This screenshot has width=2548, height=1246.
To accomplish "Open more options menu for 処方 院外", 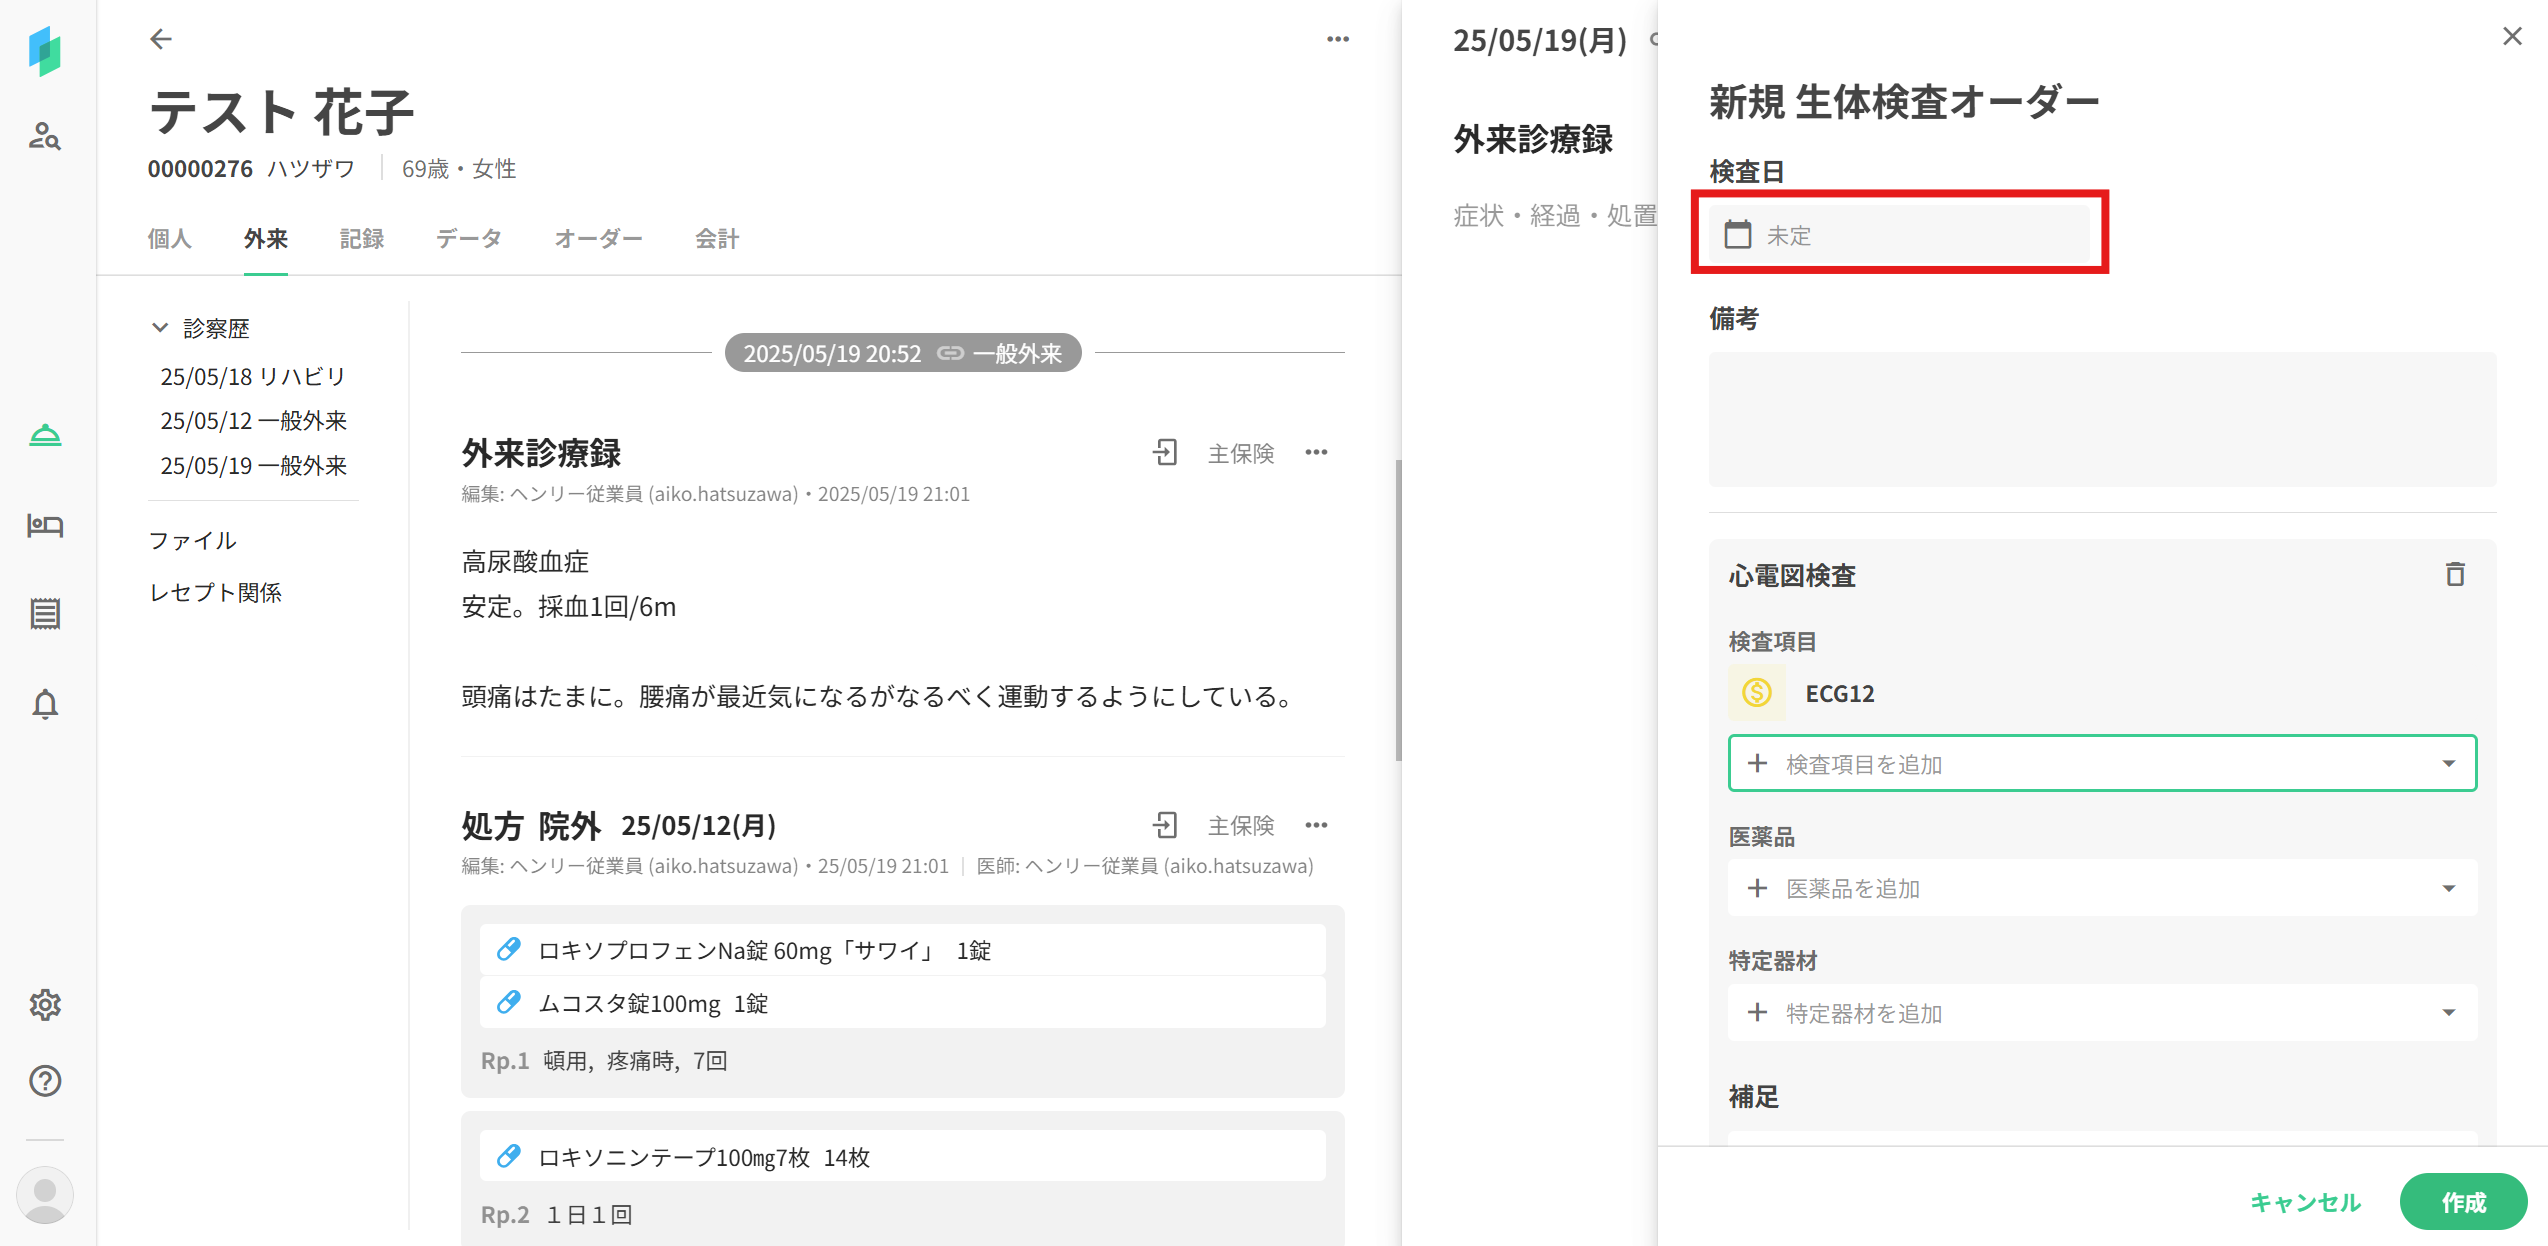I will pos(1316,825).
